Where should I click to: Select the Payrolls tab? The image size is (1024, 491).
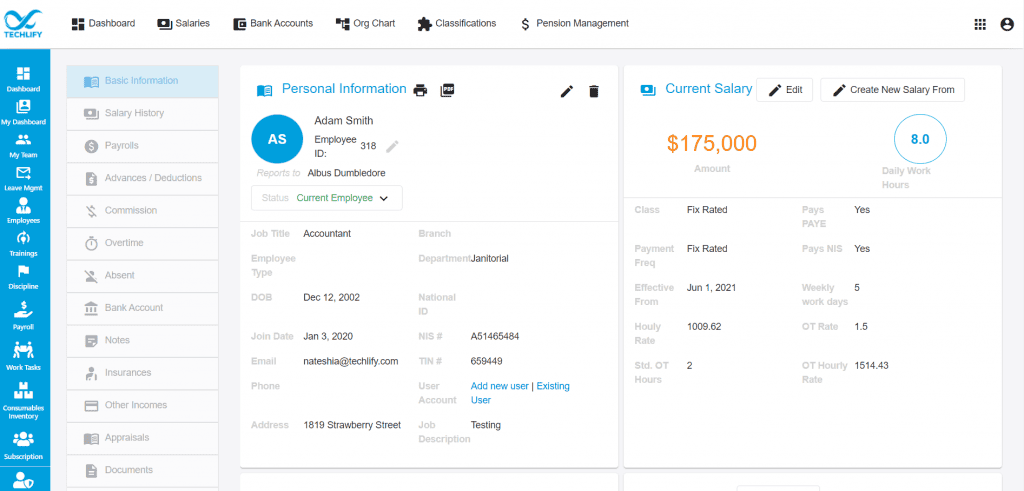coord(142,146)
